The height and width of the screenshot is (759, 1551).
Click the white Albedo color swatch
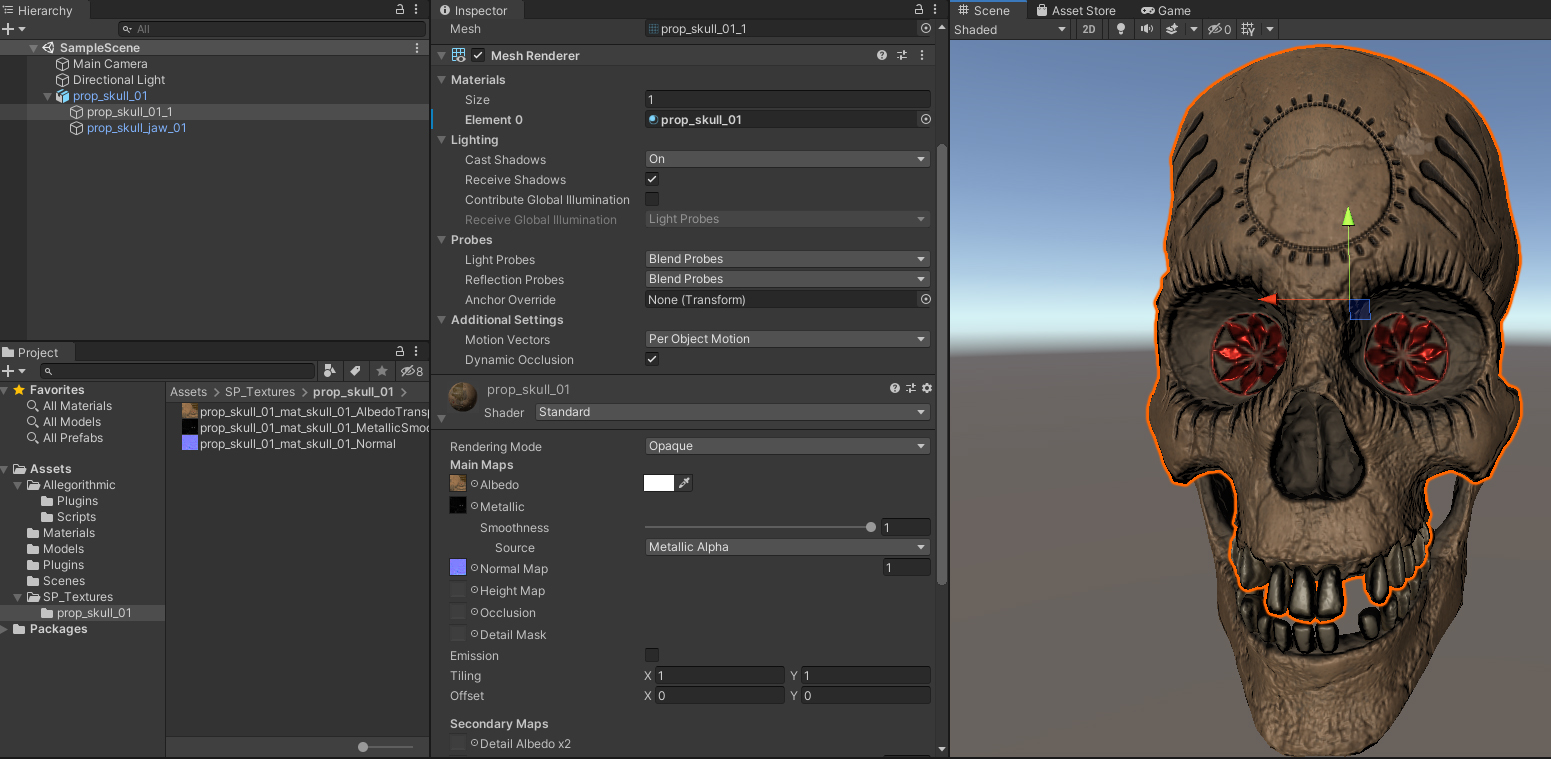click(658, 484)
